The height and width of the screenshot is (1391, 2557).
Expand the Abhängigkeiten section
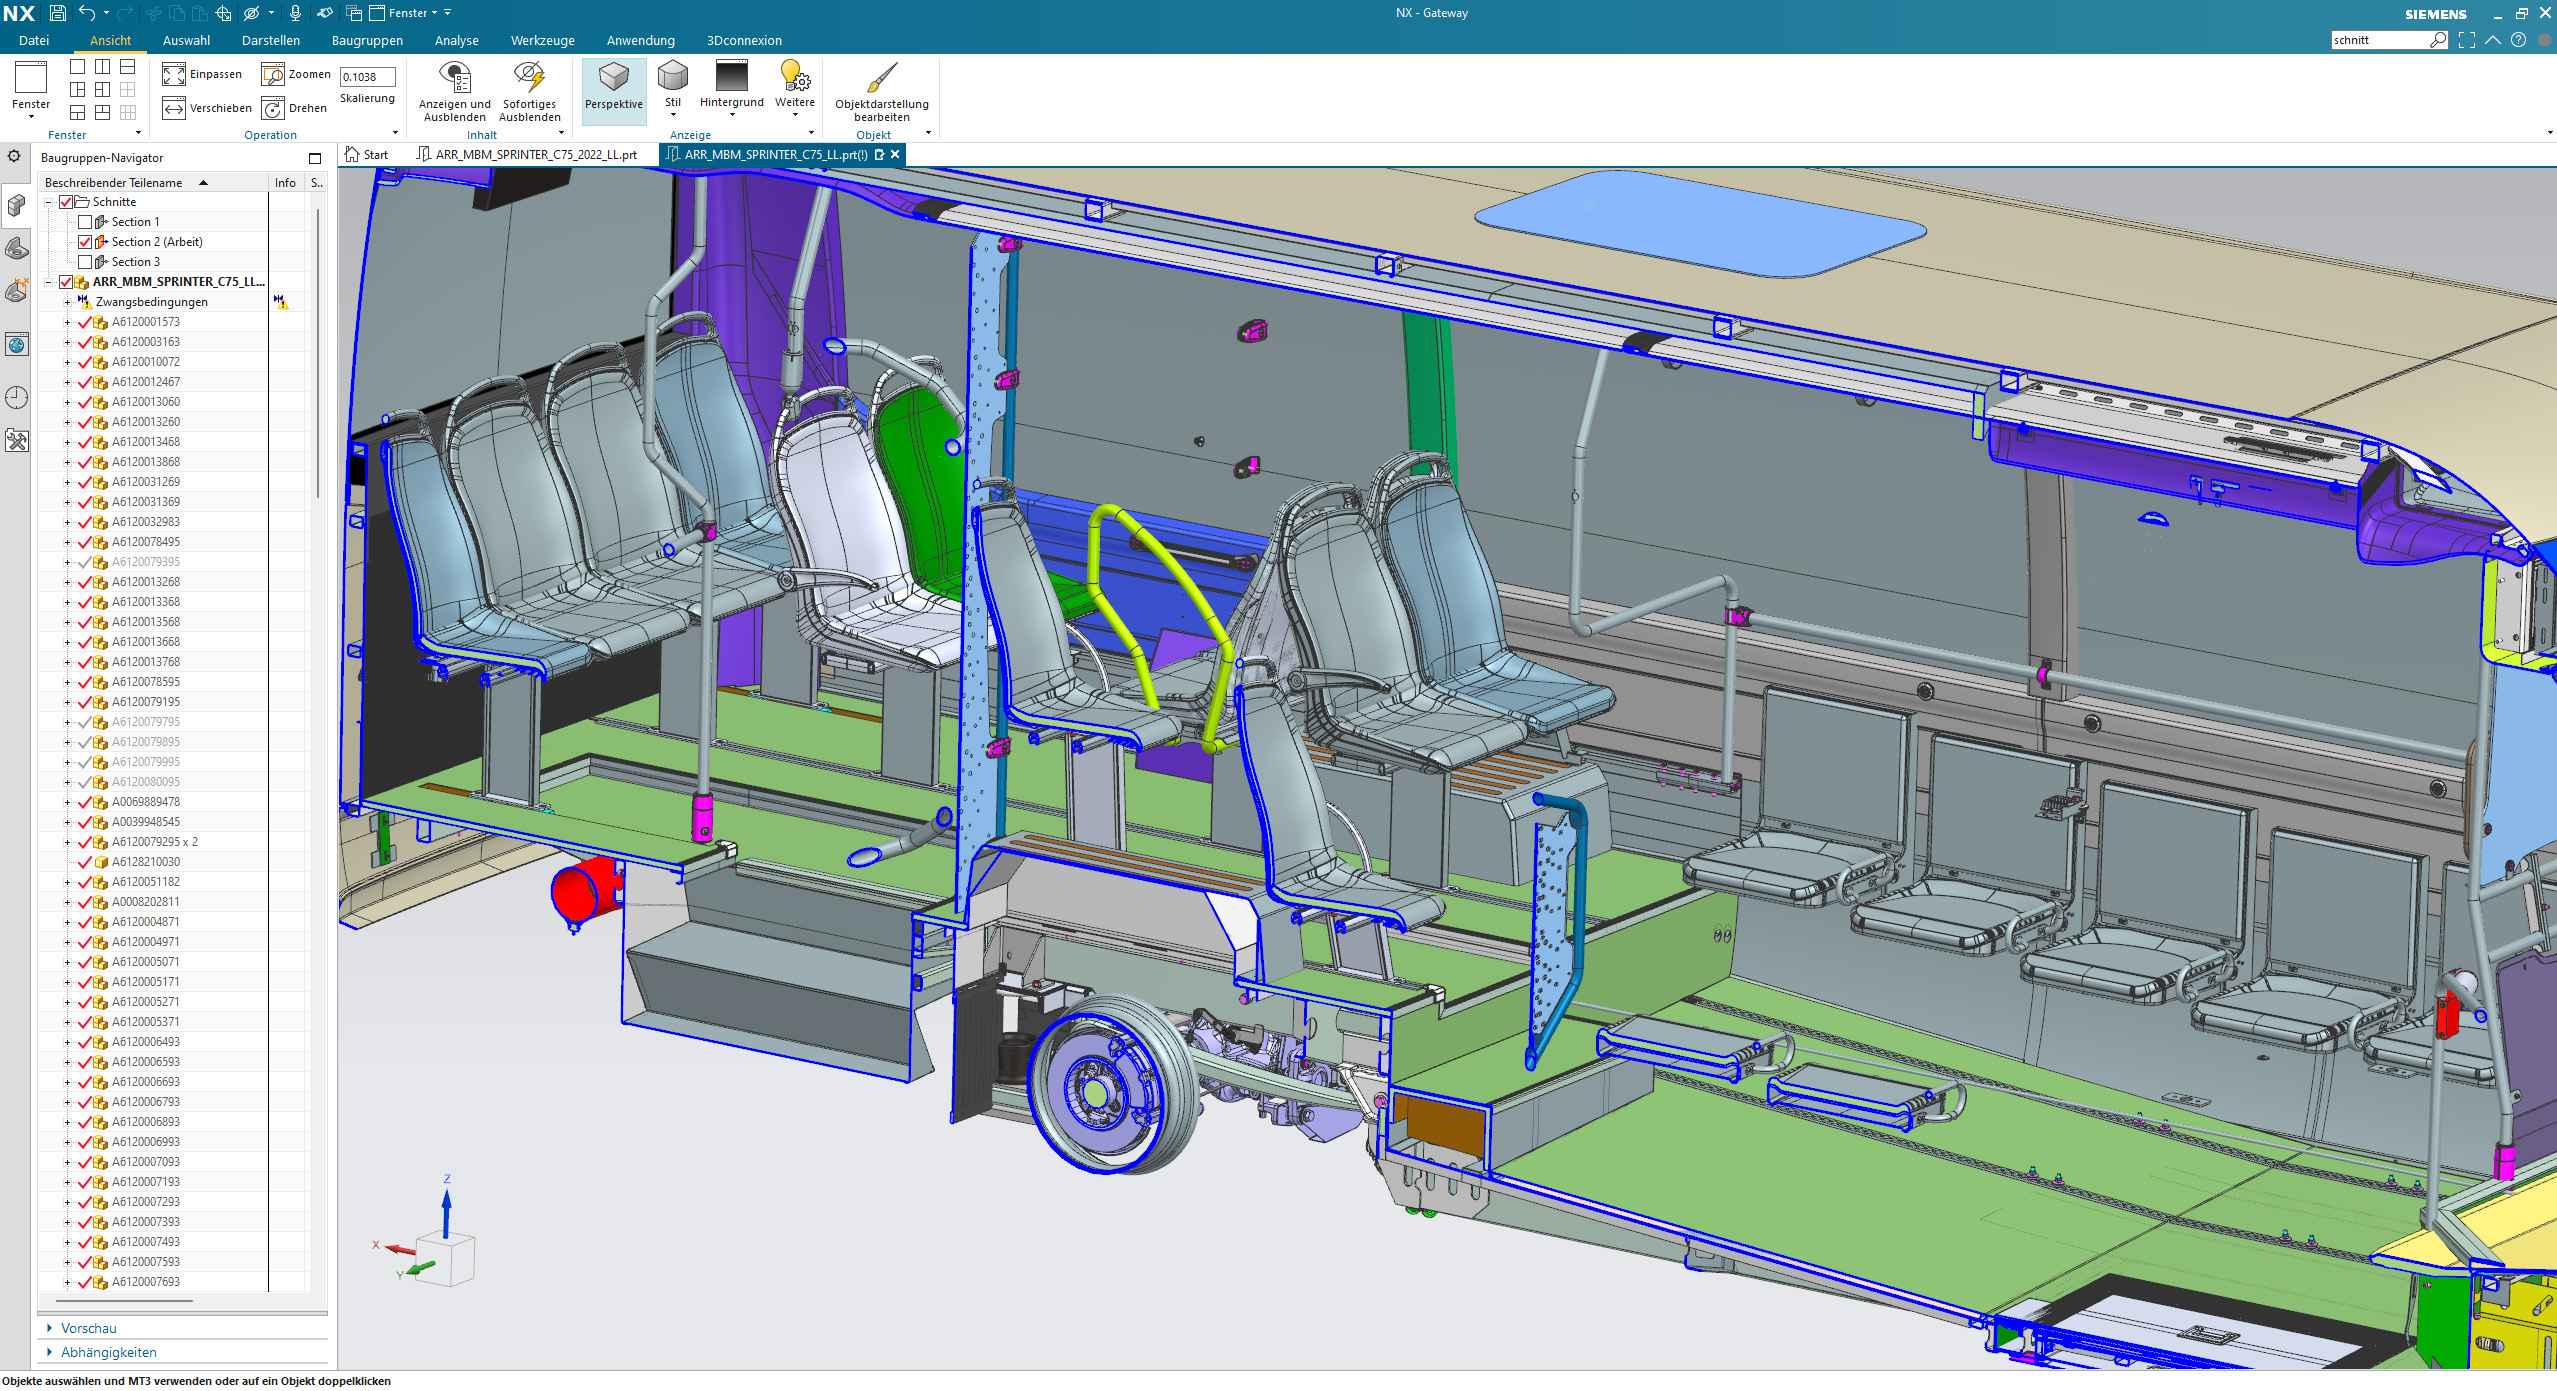coord(108,1352)
